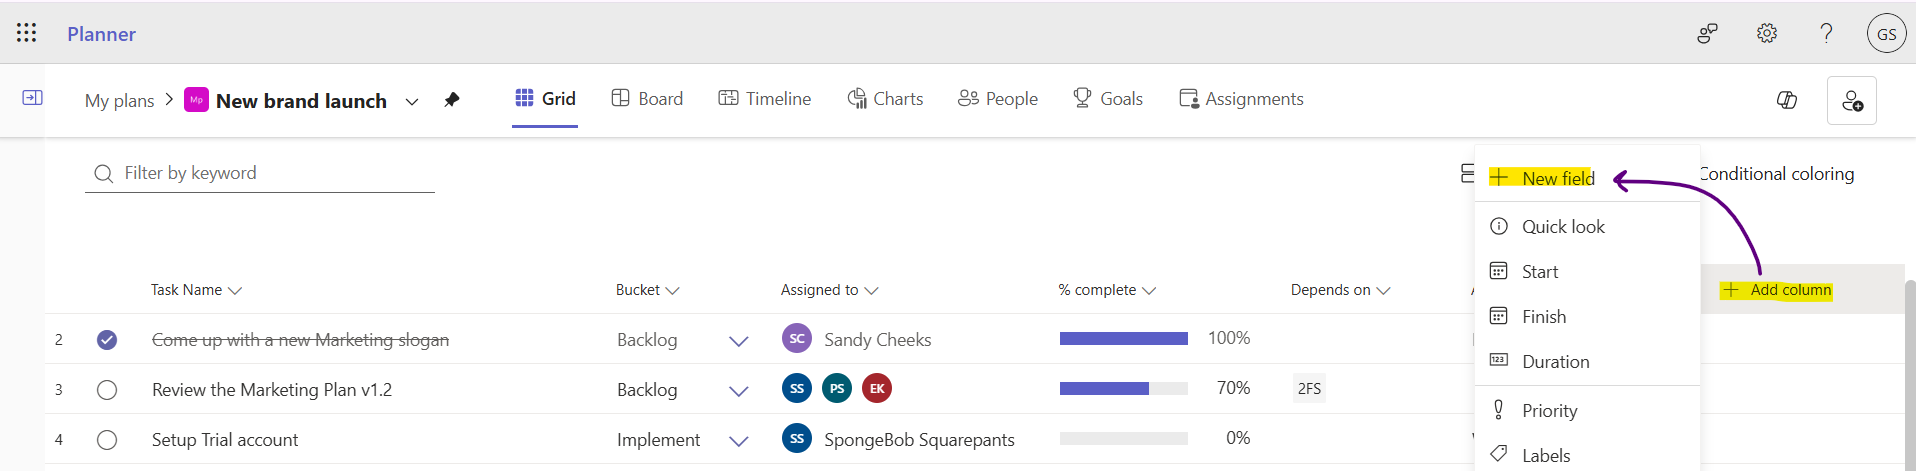Switch to the Board tab
Image resolution: width=1916 pixels, height=471 pixels.
pos(647,99)
